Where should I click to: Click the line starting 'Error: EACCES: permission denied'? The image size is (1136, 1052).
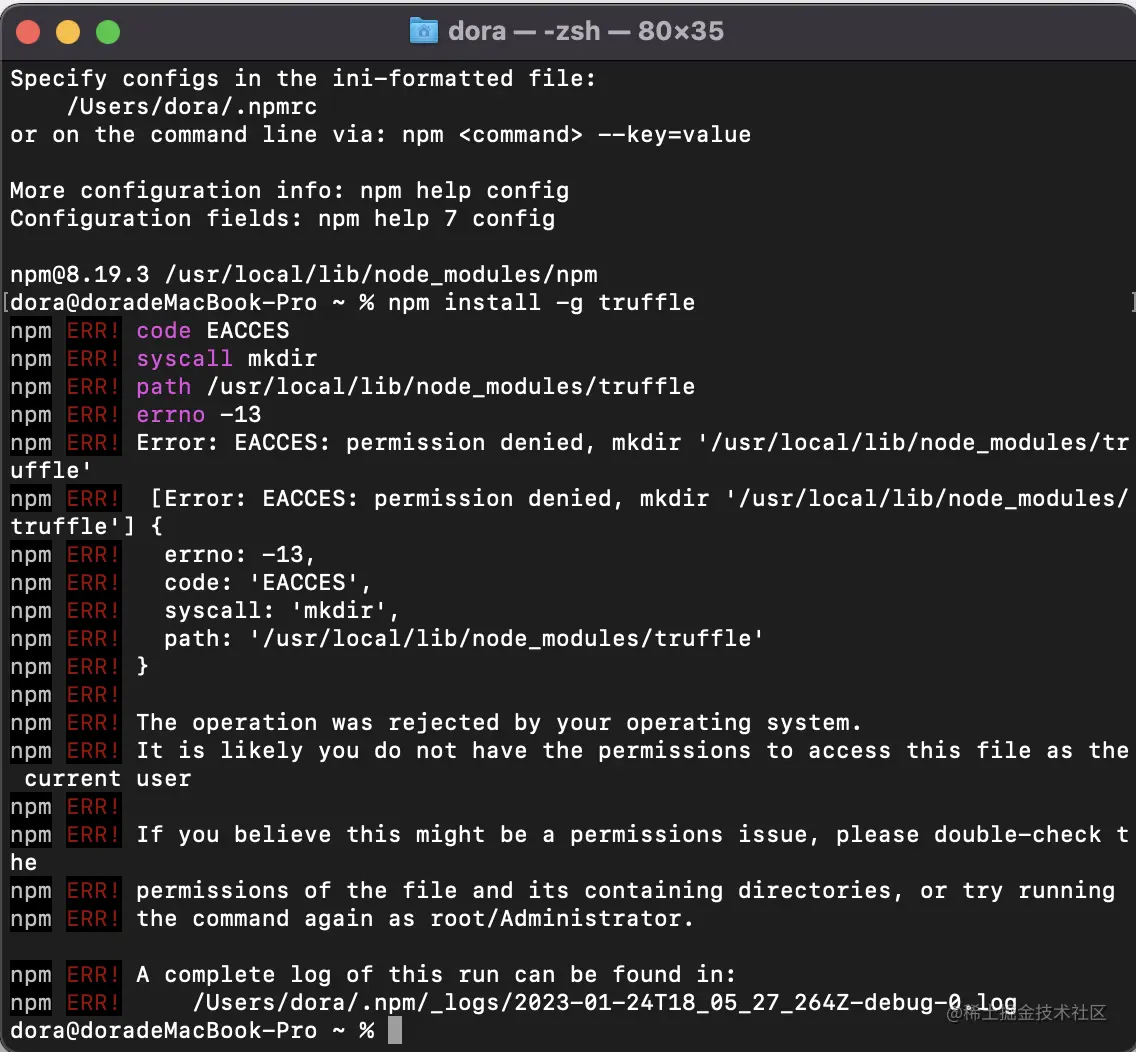(632, 443)
